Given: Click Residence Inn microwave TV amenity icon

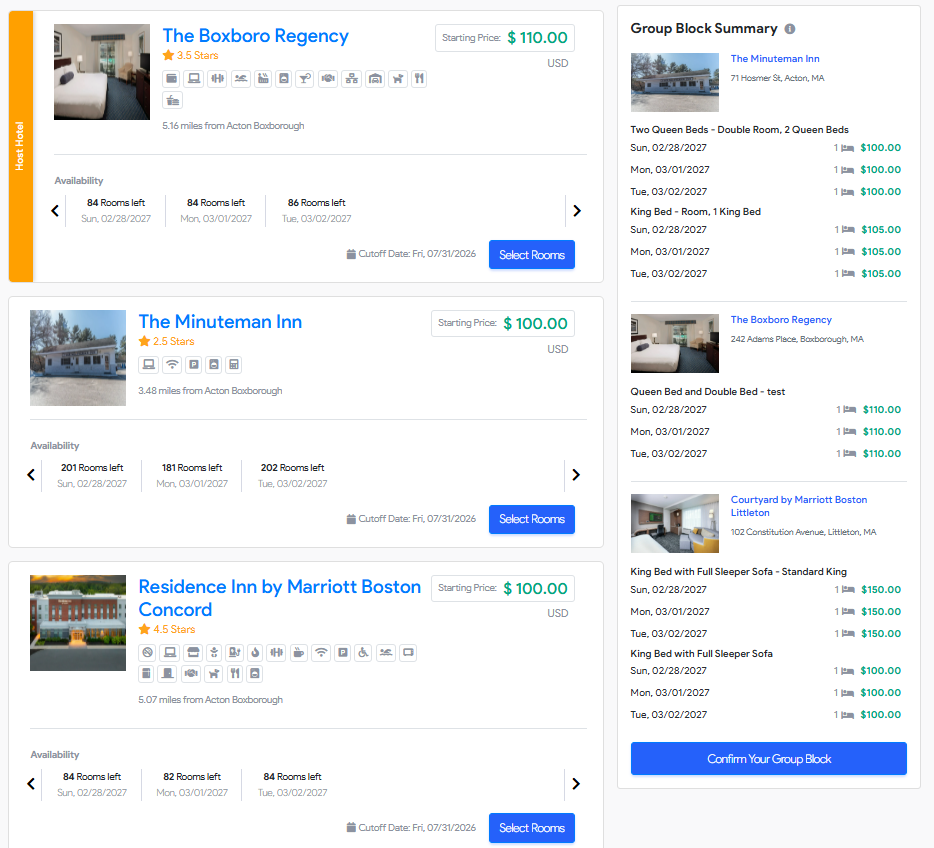Looking at the screenshot, I should click(x=408, y=653).
